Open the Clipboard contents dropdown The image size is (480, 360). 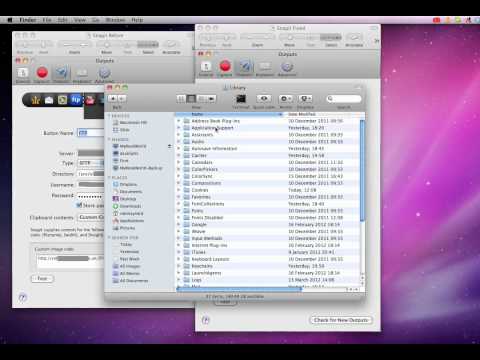click(91, 217)
